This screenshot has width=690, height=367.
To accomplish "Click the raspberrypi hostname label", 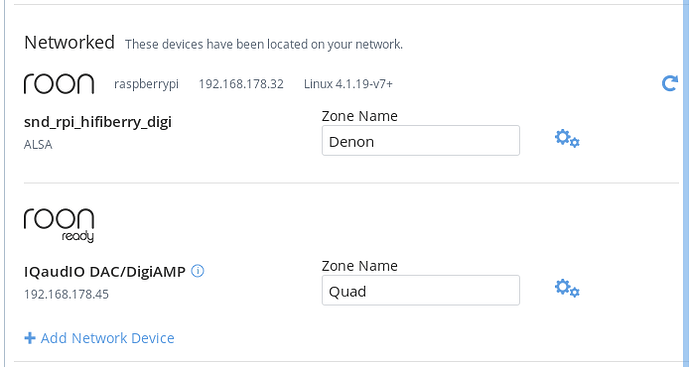I will coord(147,84).
